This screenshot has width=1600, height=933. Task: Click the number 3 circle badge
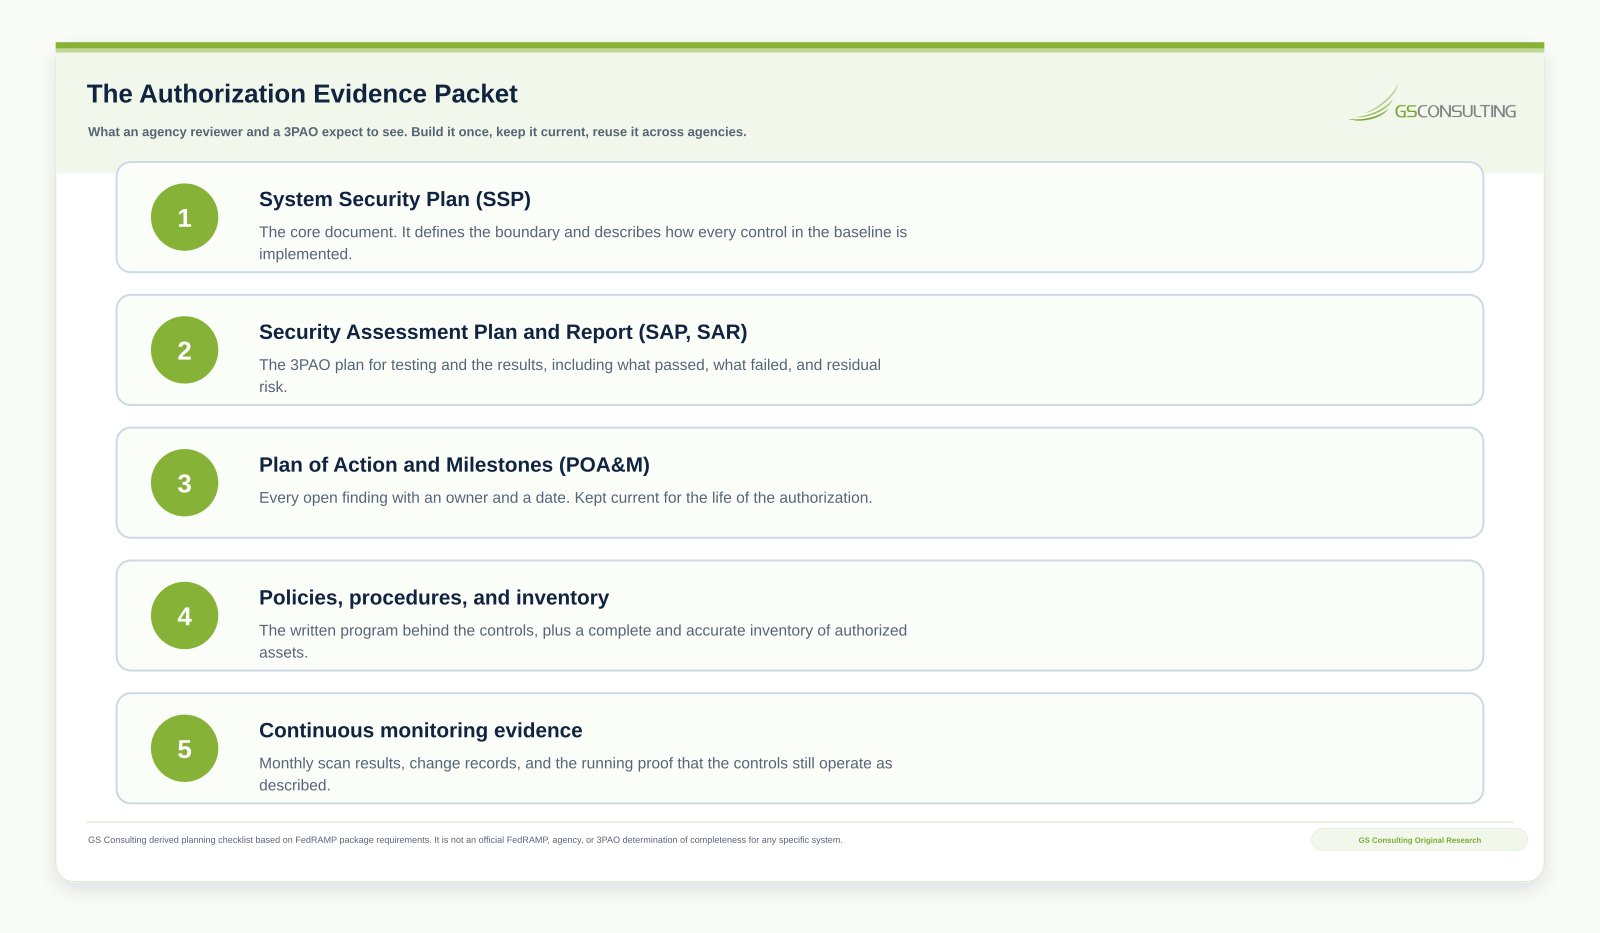click(184, 483)
